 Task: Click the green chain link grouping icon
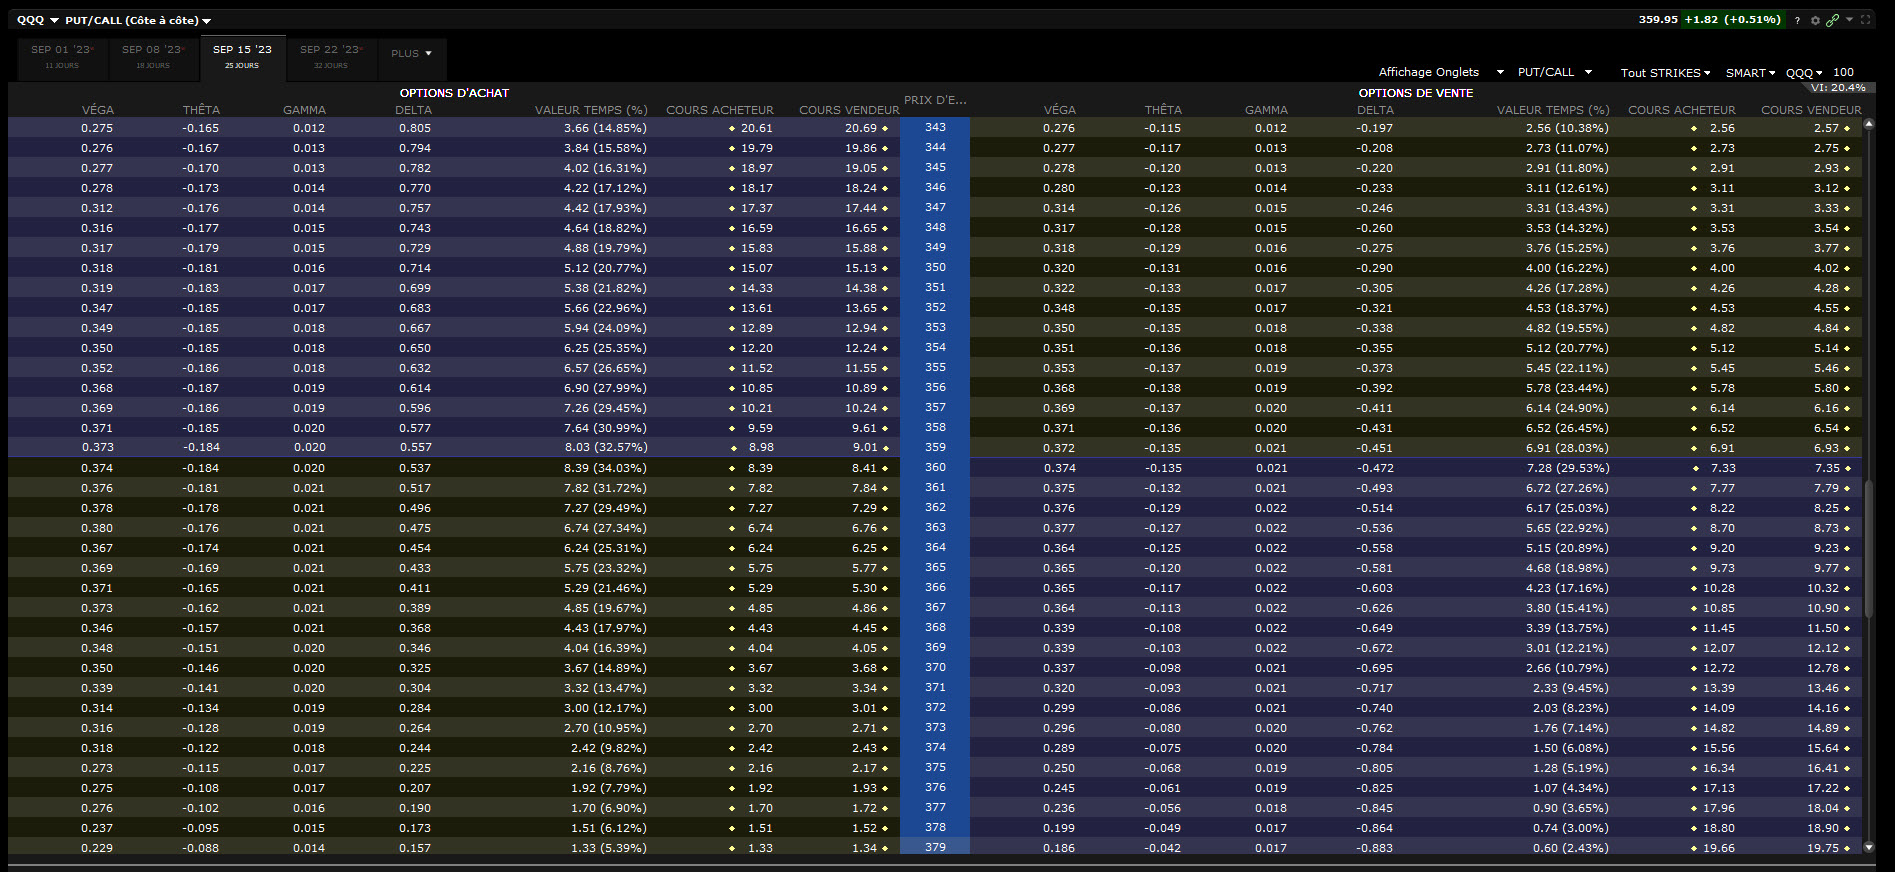point(1832,20)
